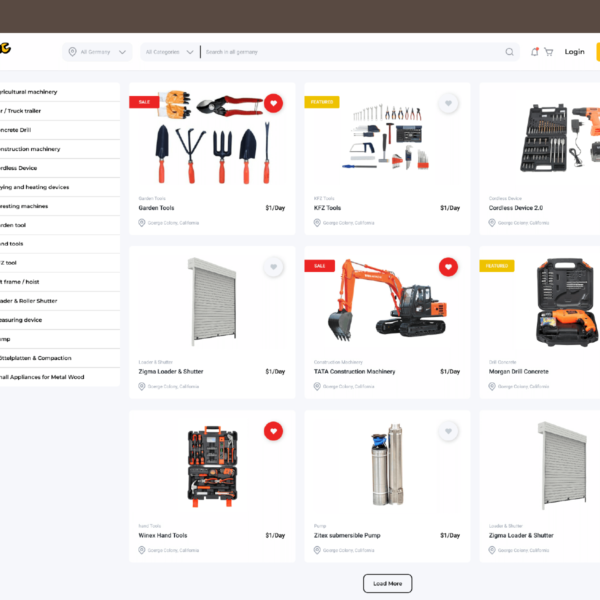Click the Garden Tools product title

point(156,208)
